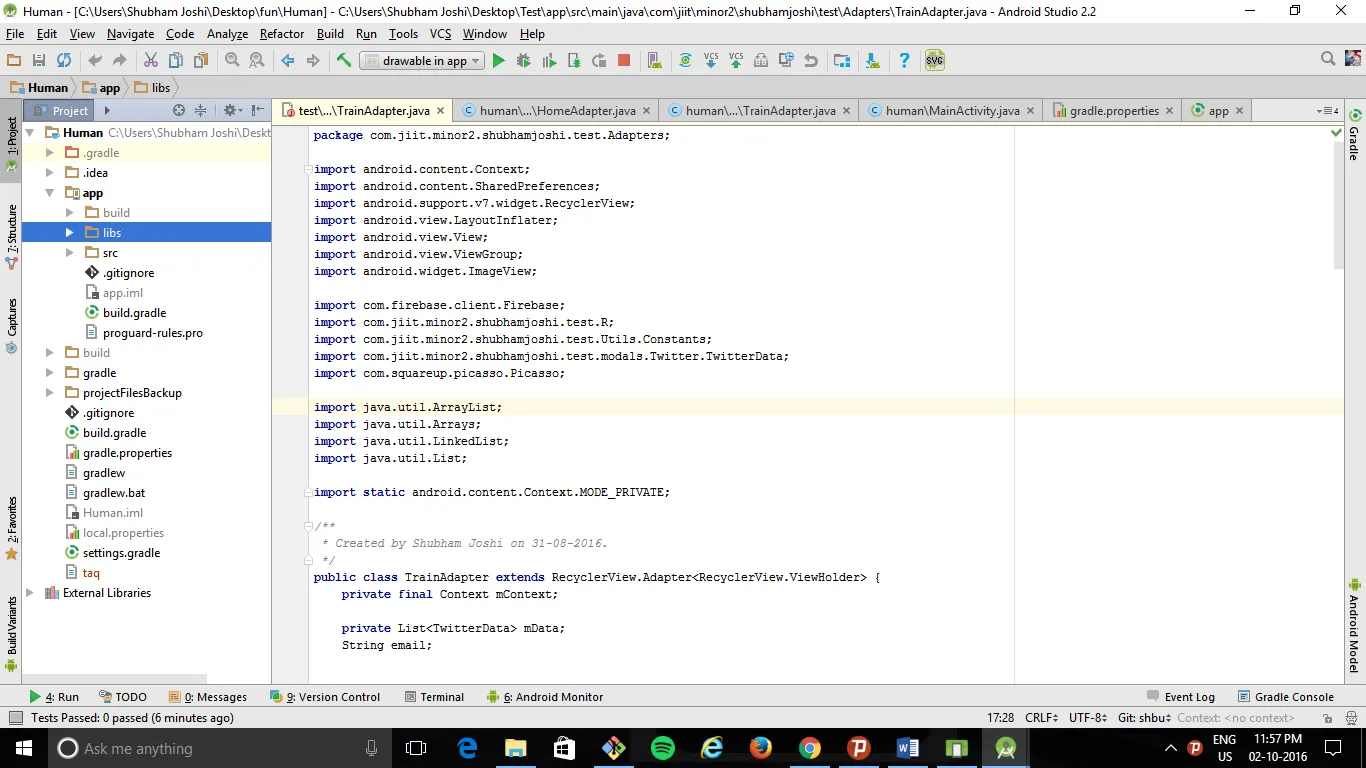The image size is (1366, 768).
Task: Click the red Stop icon
Action: click(x=624, y=61)
